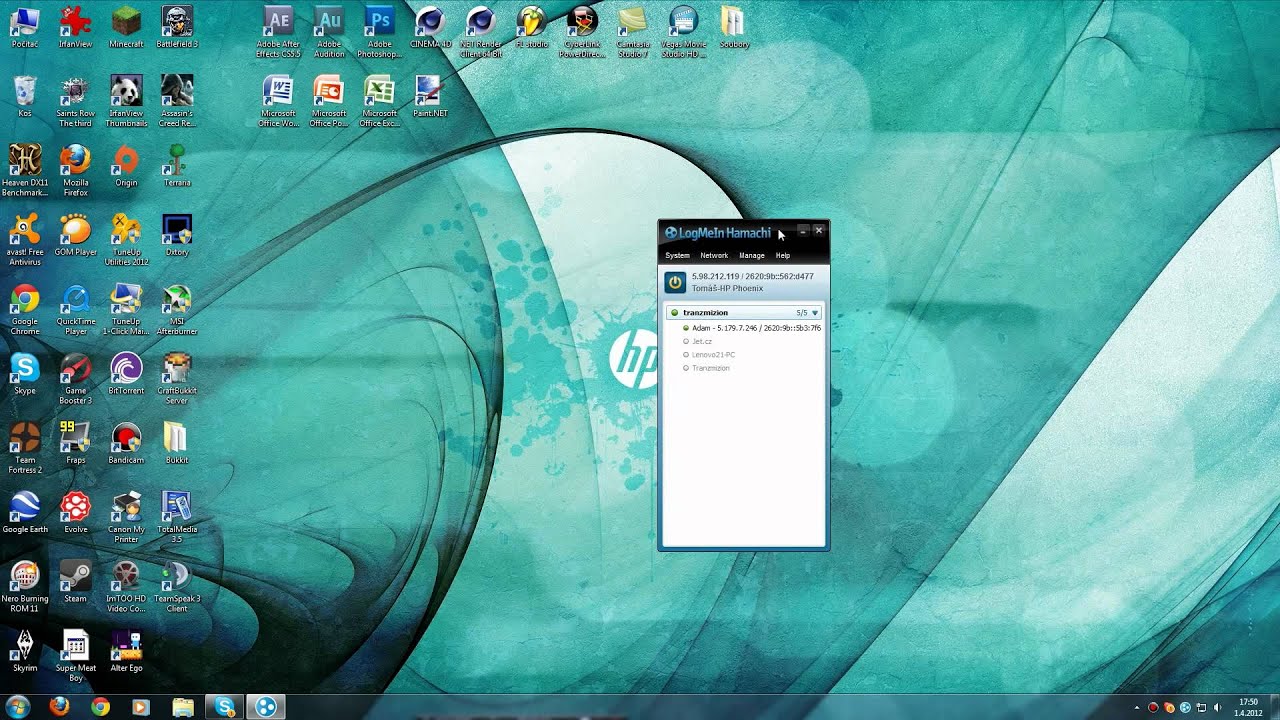Click the Hamachi power button
The image size is (1280, 720).
coord(675,283)
